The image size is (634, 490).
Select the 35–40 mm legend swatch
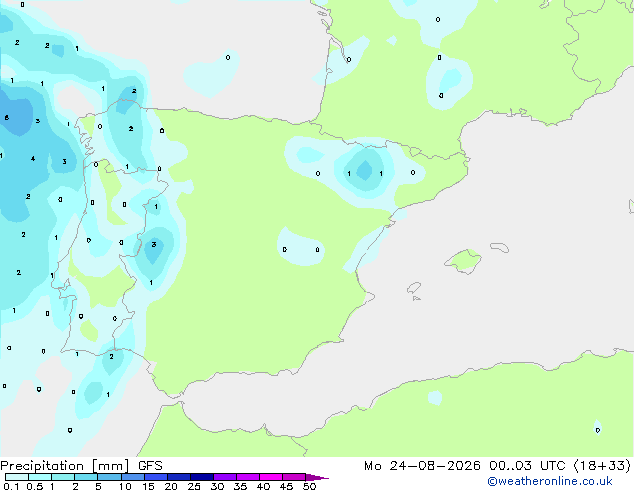coord(247,477)
